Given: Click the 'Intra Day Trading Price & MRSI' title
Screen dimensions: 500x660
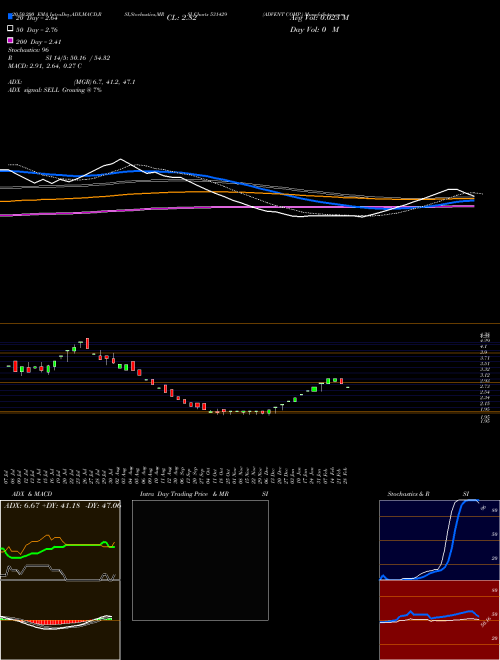Looking at the screenshot, I should [x=204, y=494].
